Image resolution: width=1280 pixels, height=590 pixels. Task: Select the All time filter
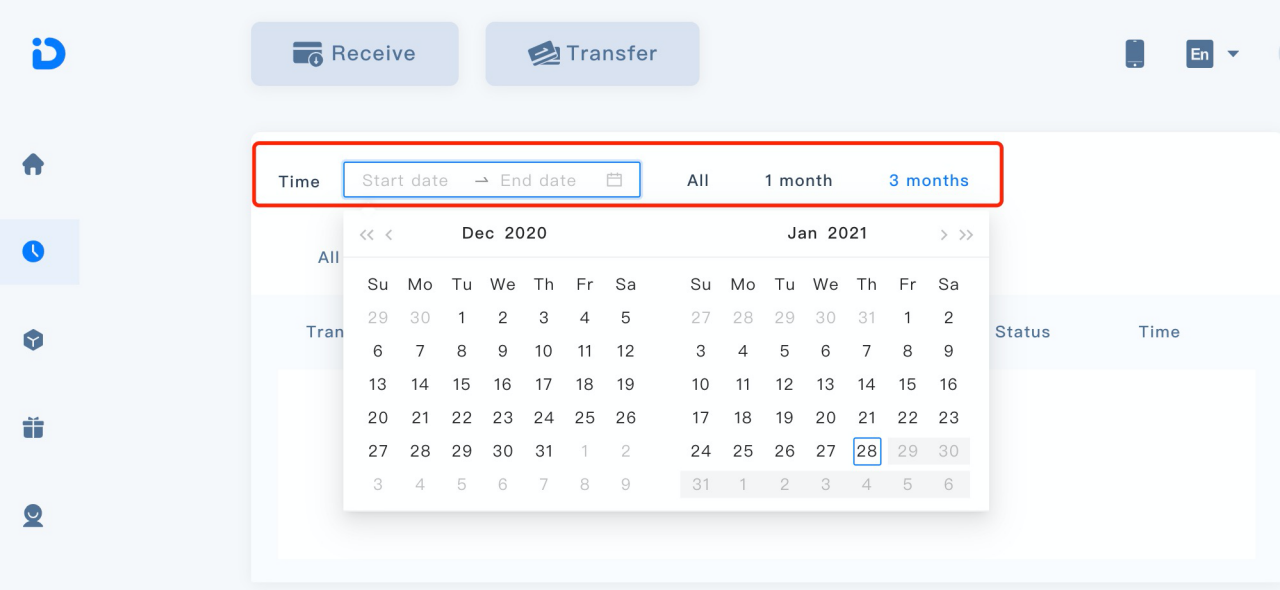(698, 181)
